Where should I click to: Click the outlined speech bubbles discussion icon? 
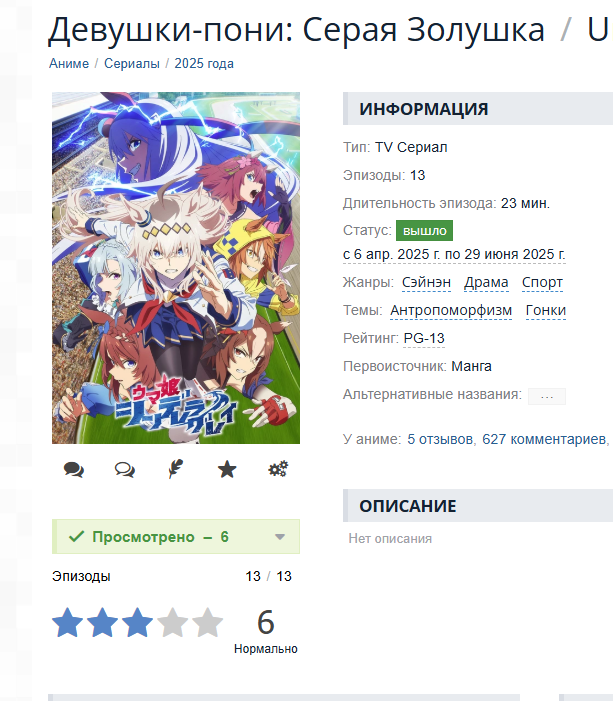(125, 469)
